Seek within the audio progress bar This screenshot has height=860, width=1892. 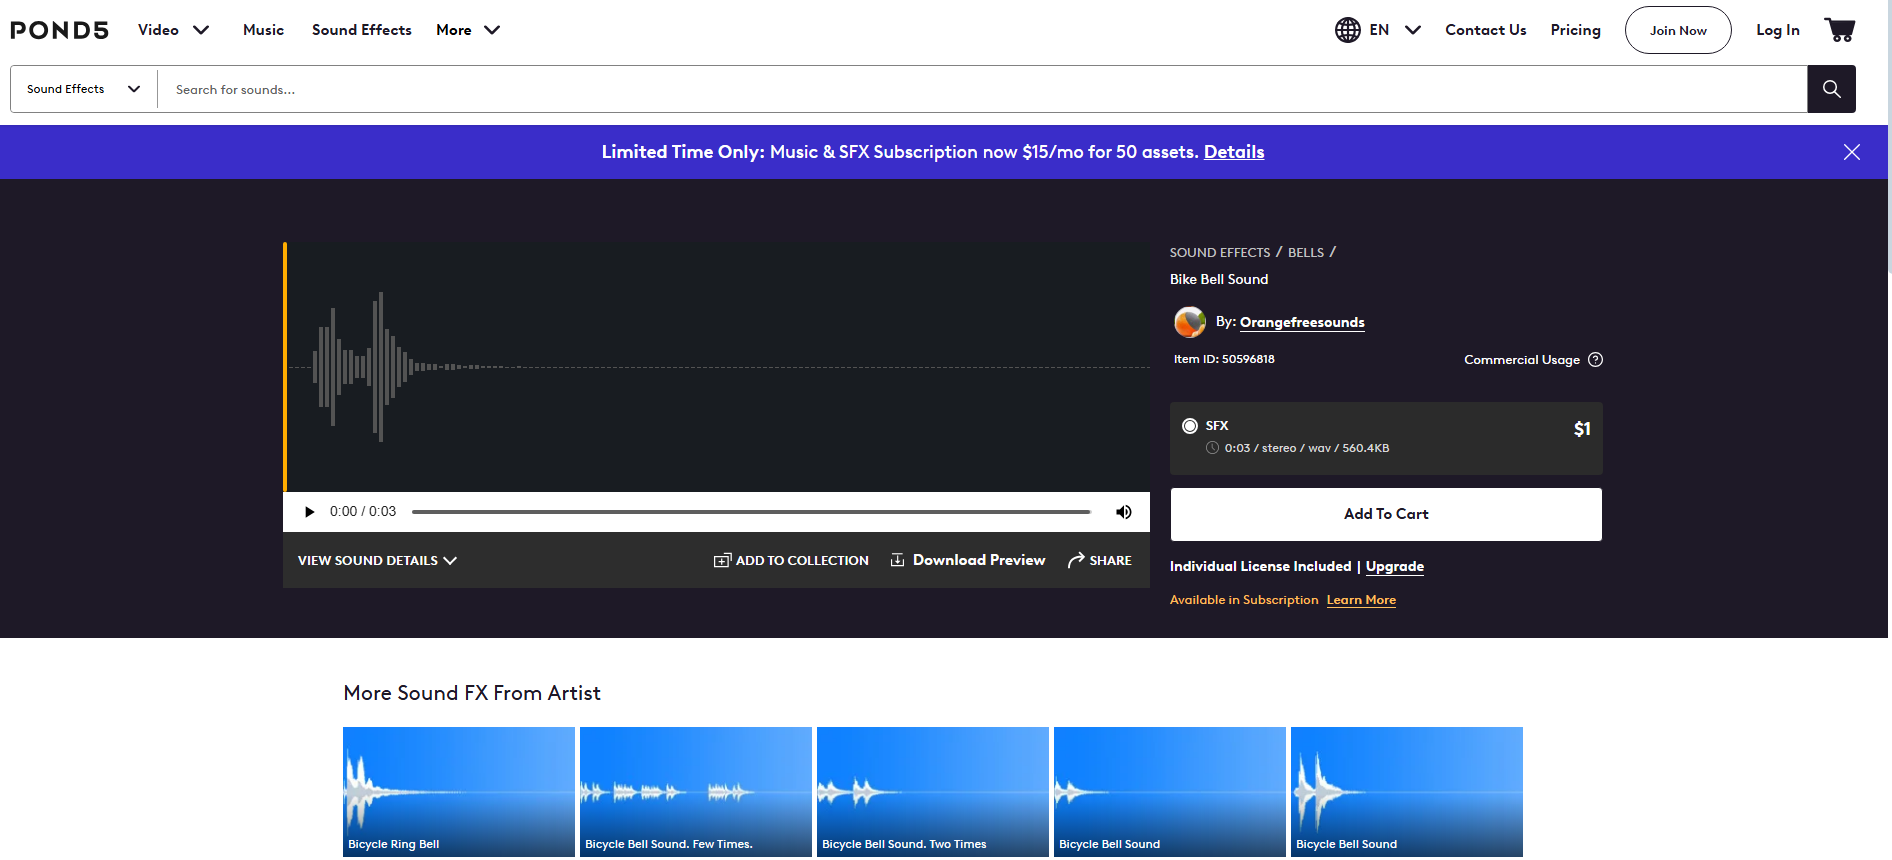click(751, 512)
